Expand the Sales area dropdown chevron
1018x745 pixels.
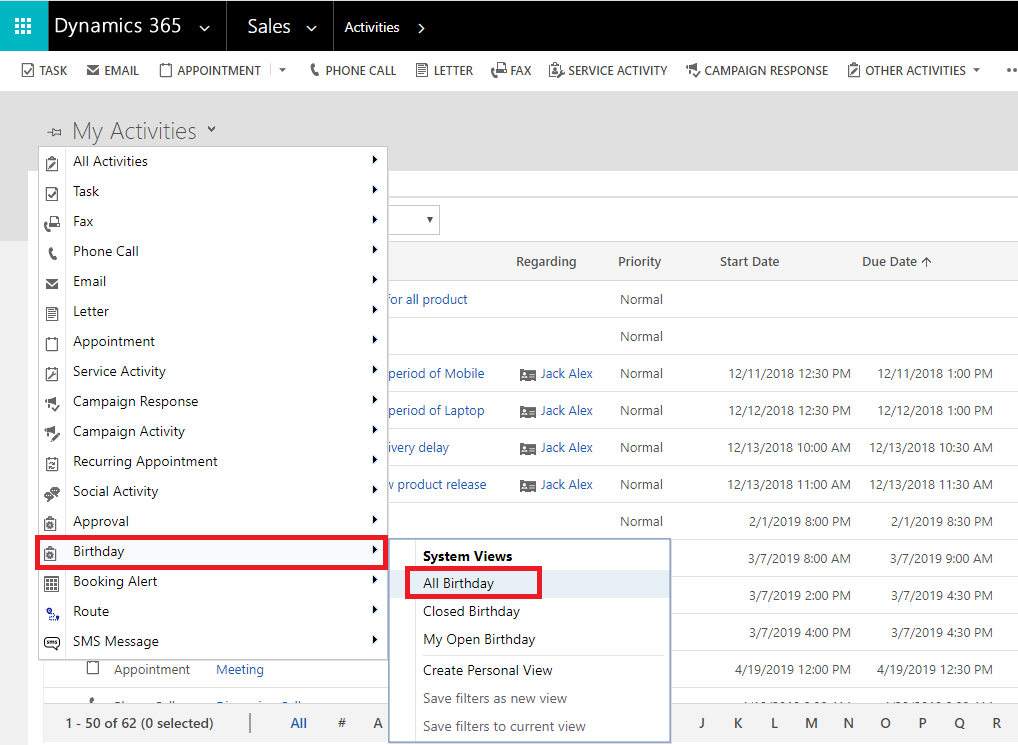point(312,29)
